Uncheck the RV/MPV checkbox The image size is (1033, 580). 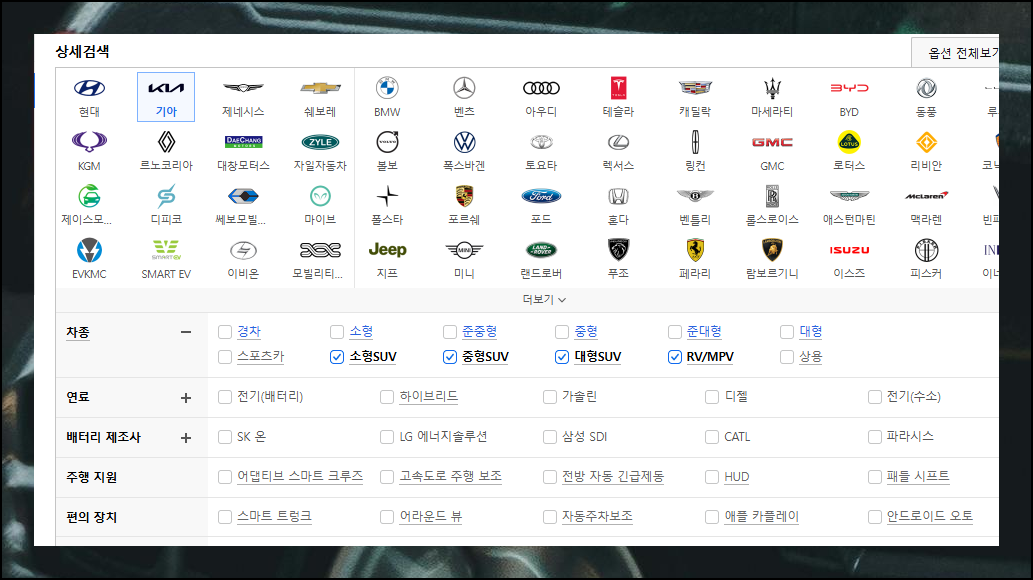[675, 357]
